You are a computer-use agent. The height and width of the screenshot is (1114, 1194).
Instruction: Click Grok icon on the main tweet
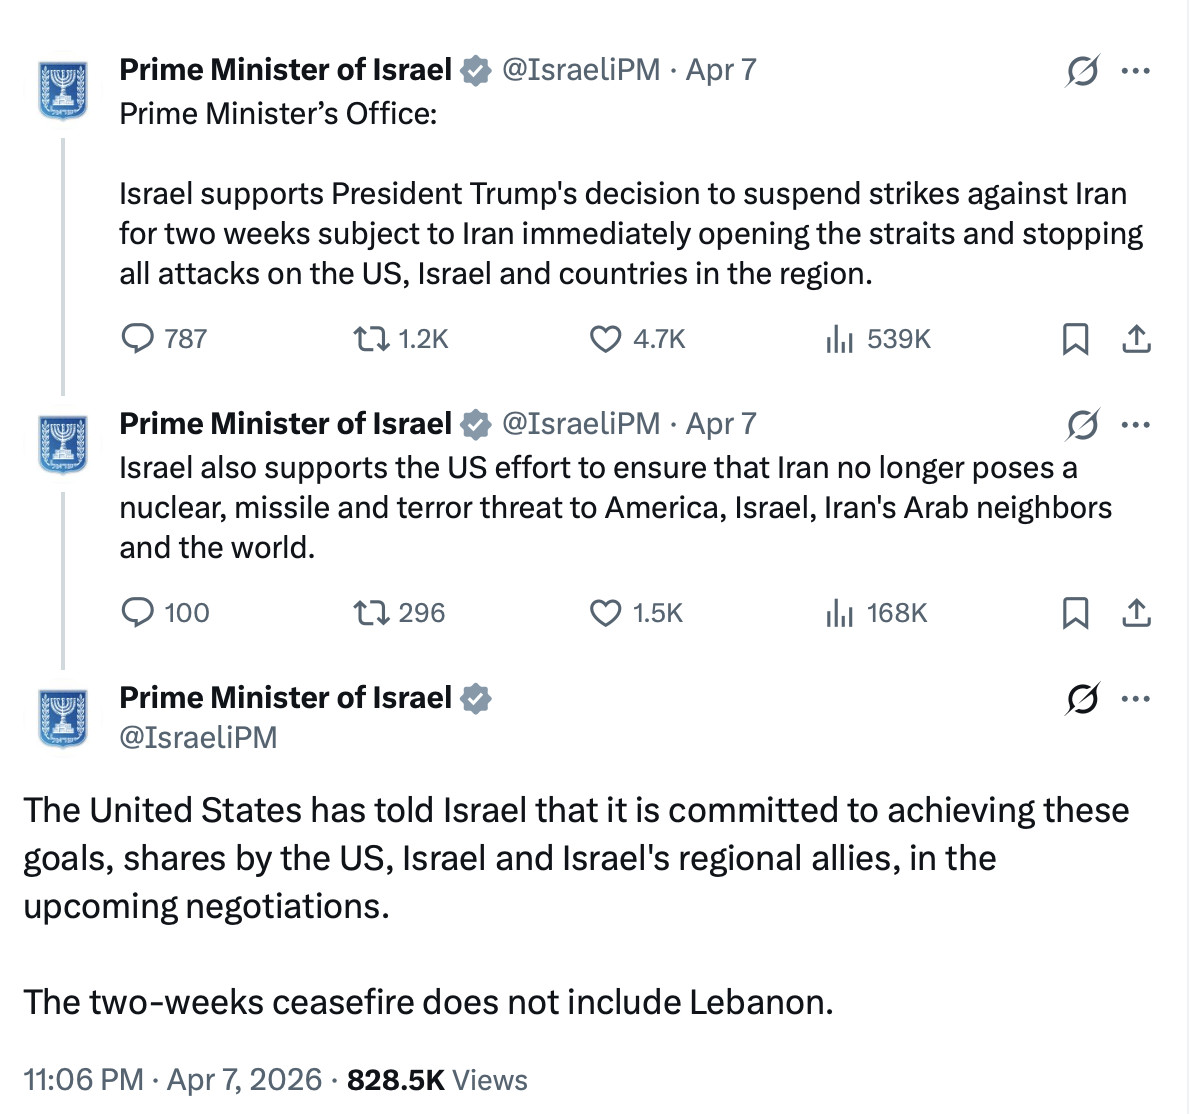pos(1082,699)
